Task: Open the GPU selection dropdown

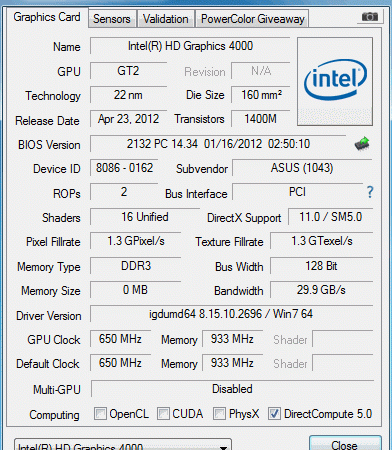Action: pyautogui.click(x=123, y=445)
